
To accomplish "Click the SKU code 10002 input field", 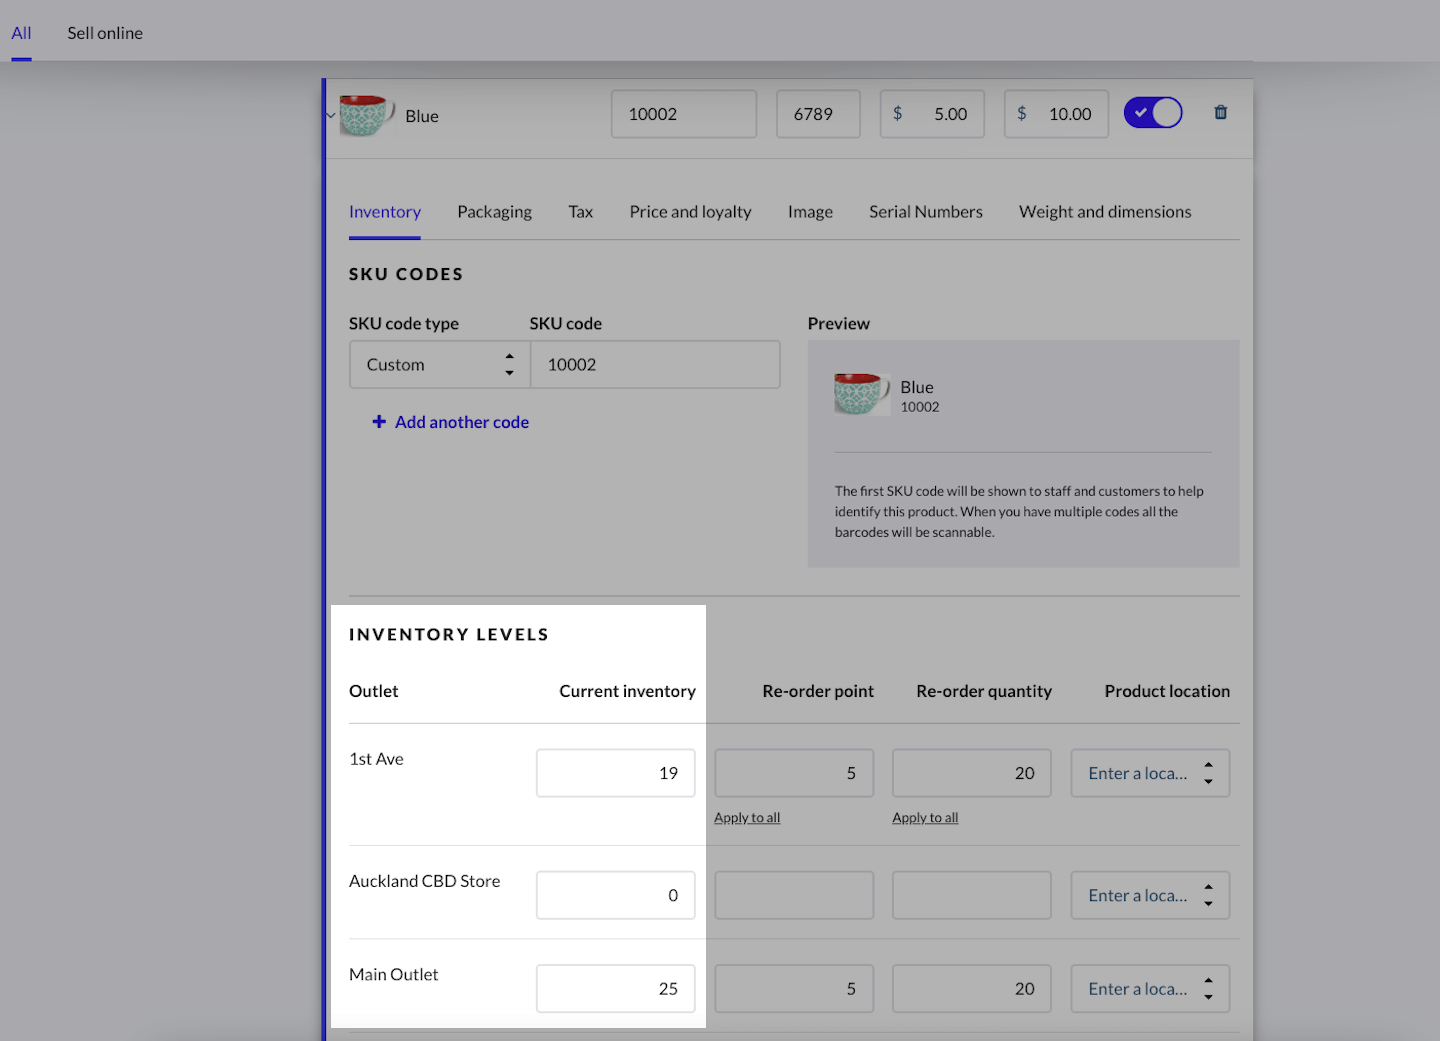I will point(654,365).
